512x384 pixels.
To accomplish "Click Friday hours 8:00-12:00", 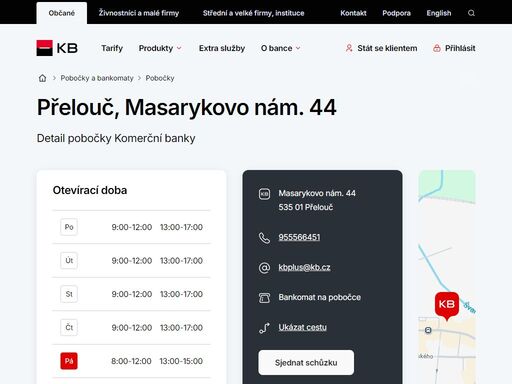I will pos(131,361).
